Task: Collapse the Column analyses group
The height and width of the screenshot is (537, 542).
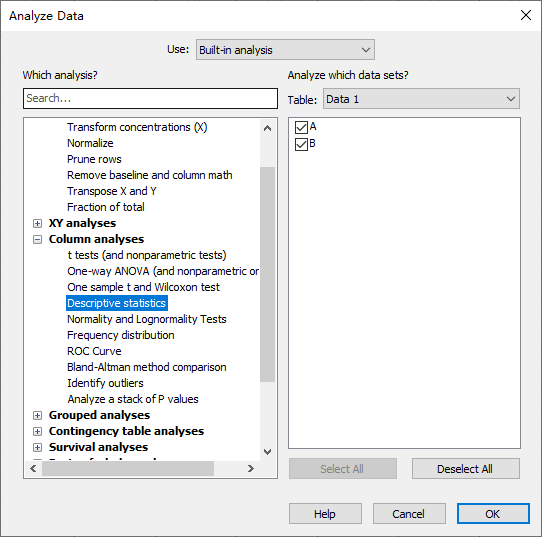Action: point(37,239)
